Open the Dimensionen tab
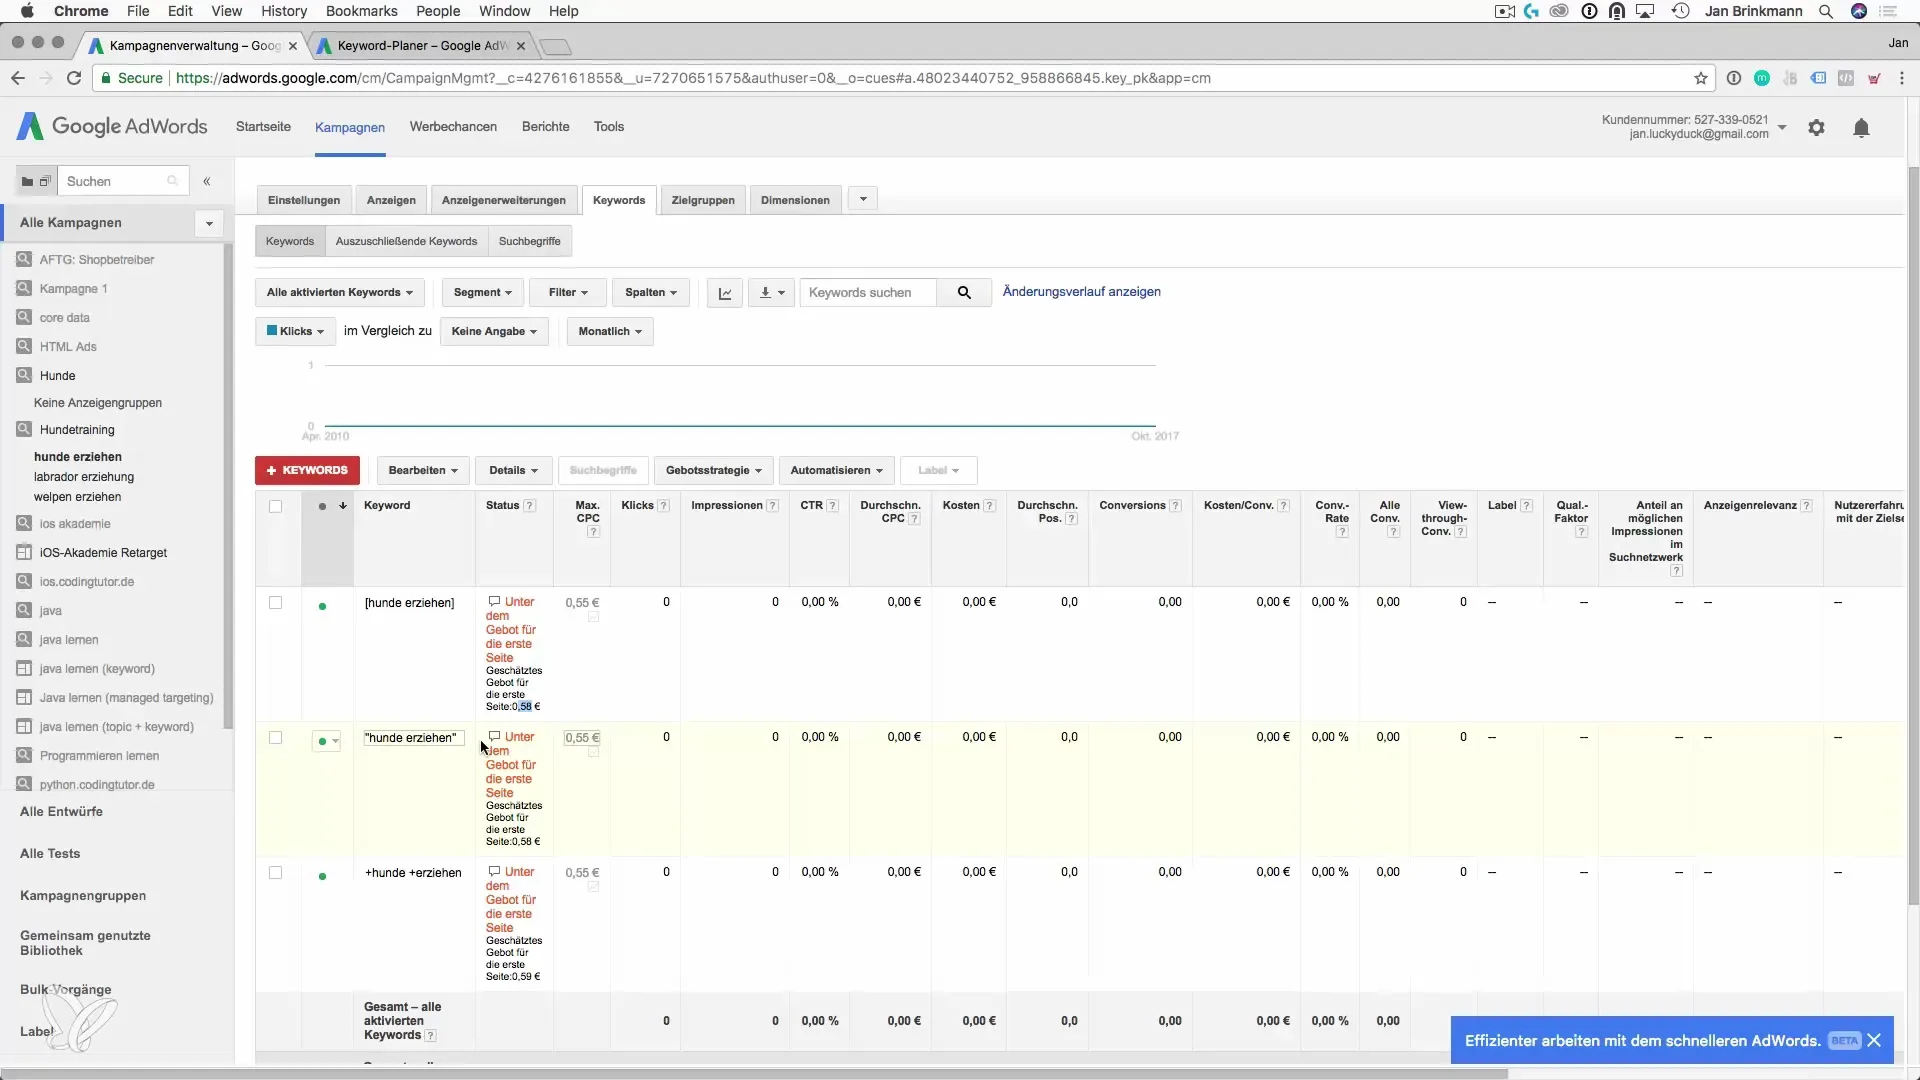Screen dimensions: 1920x1080 795,200
